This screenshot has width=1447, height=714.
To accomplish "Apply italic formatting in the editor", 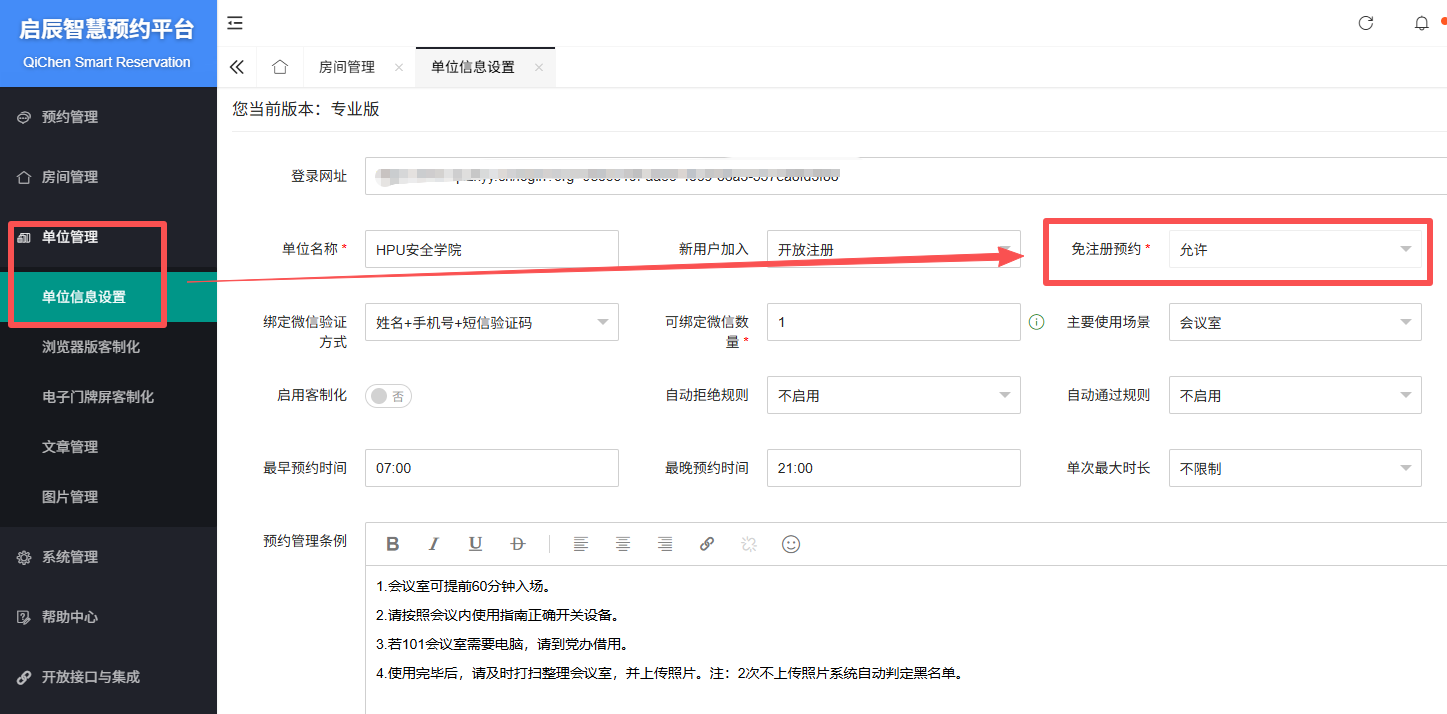I will pos(434,544).
